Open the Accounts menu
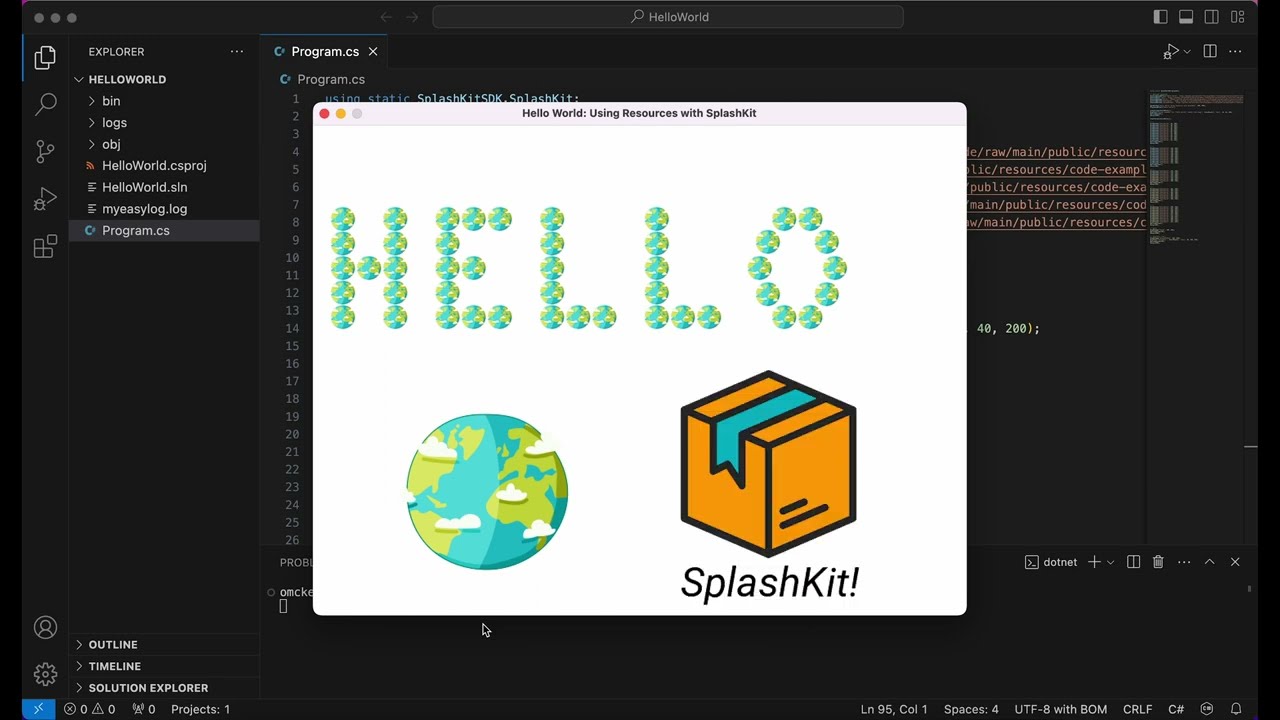Viewport: 1280px width, 720px height. click(x=45, y=627)
